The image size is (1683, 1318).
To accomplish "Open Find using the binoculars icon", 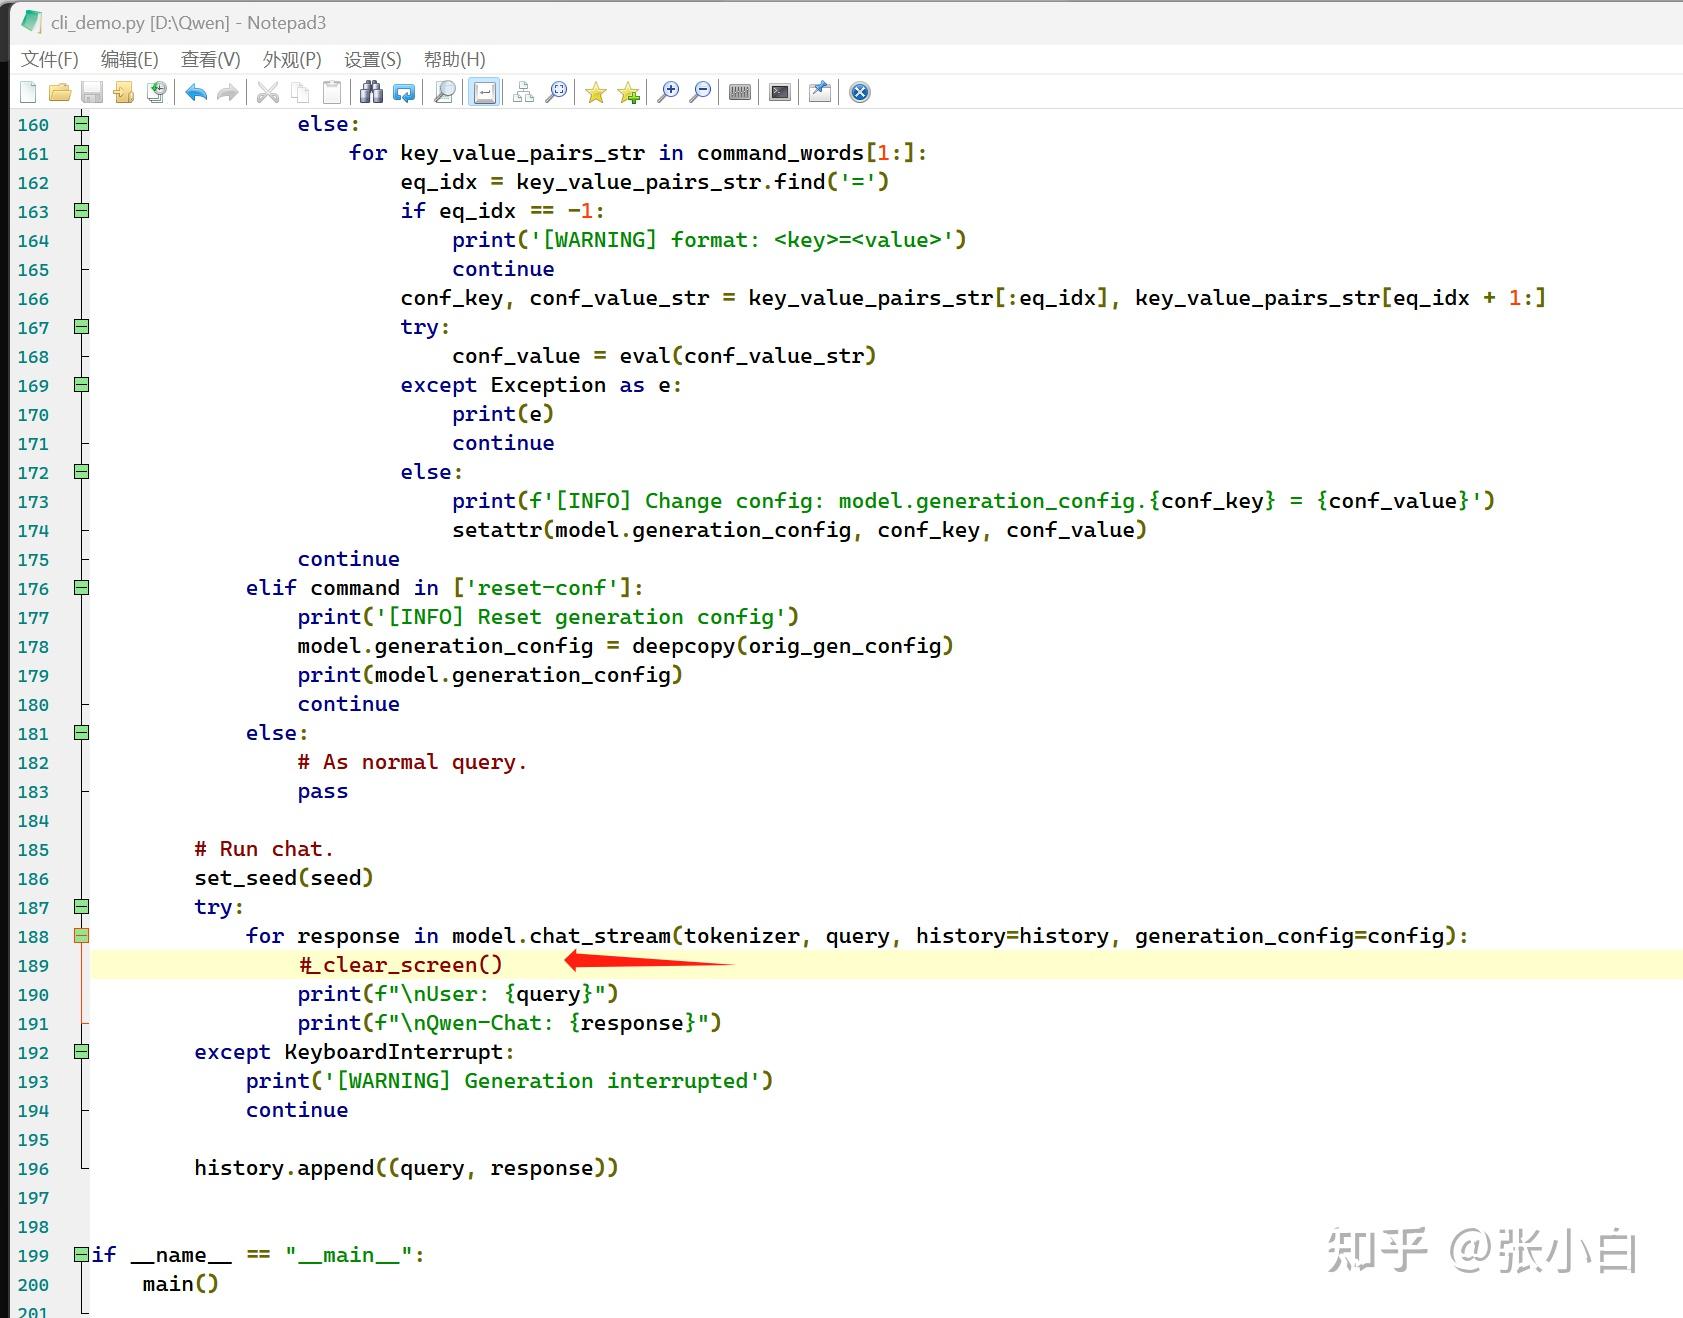I will tap(371, 92).
